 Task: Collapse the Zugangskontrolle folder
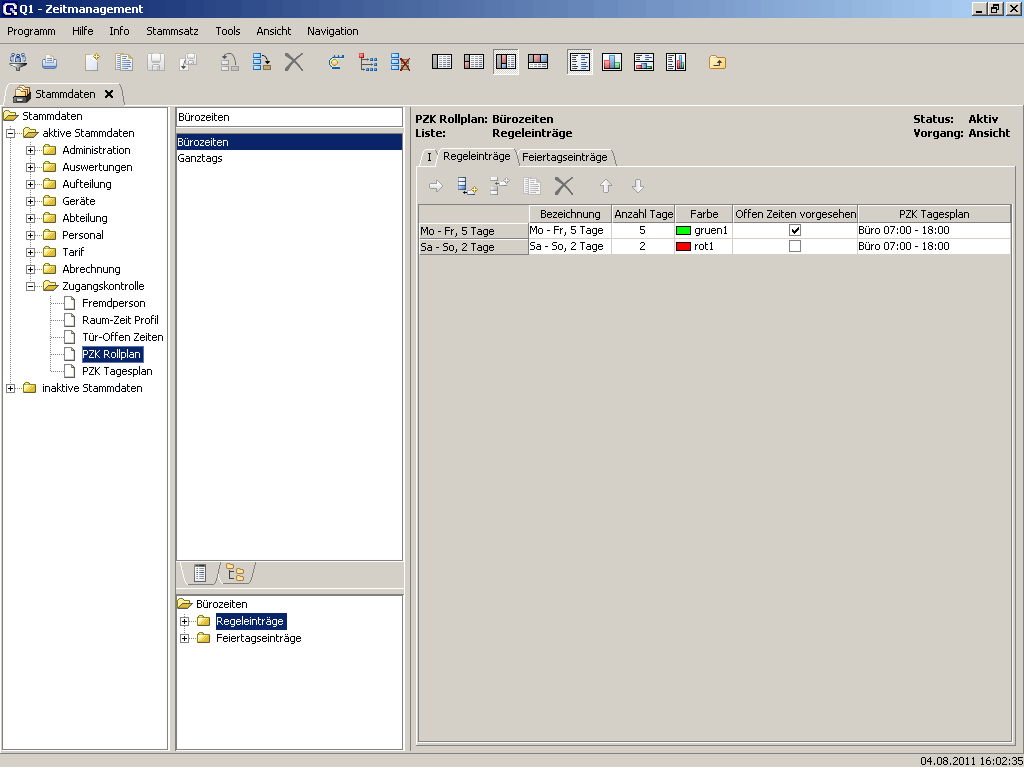click(x=31, y=286)
